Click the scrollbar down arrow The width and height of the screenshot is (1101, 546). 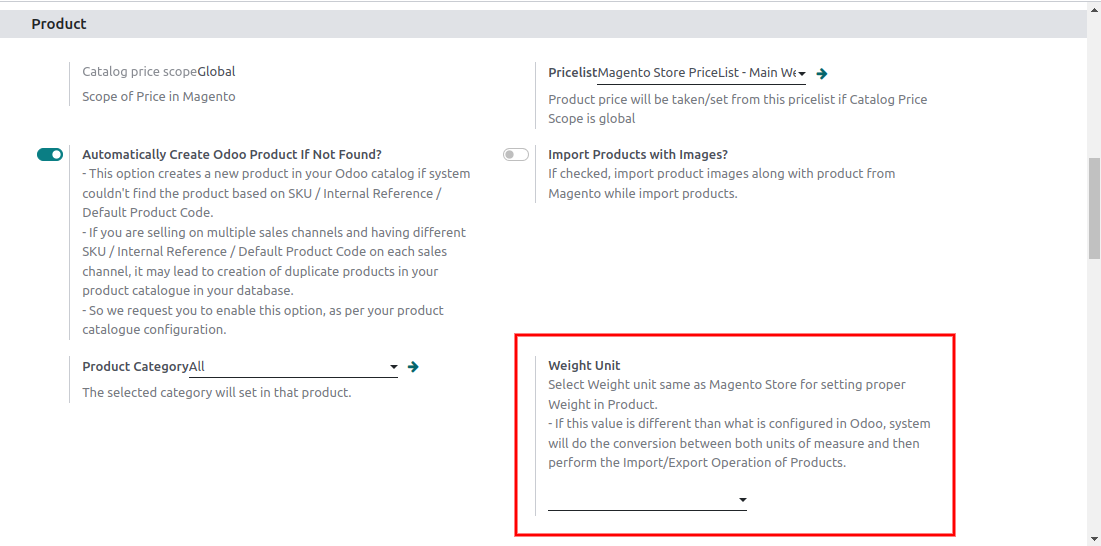(x=1094, y=539)
